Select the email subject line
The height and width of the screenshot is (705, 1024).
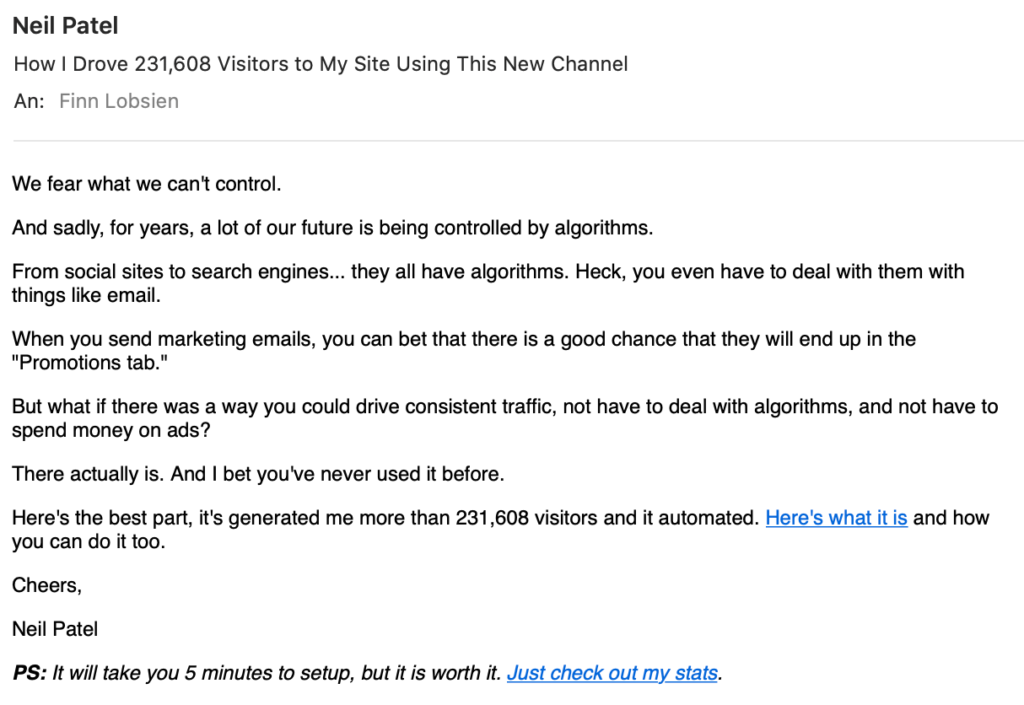(320, 64)
